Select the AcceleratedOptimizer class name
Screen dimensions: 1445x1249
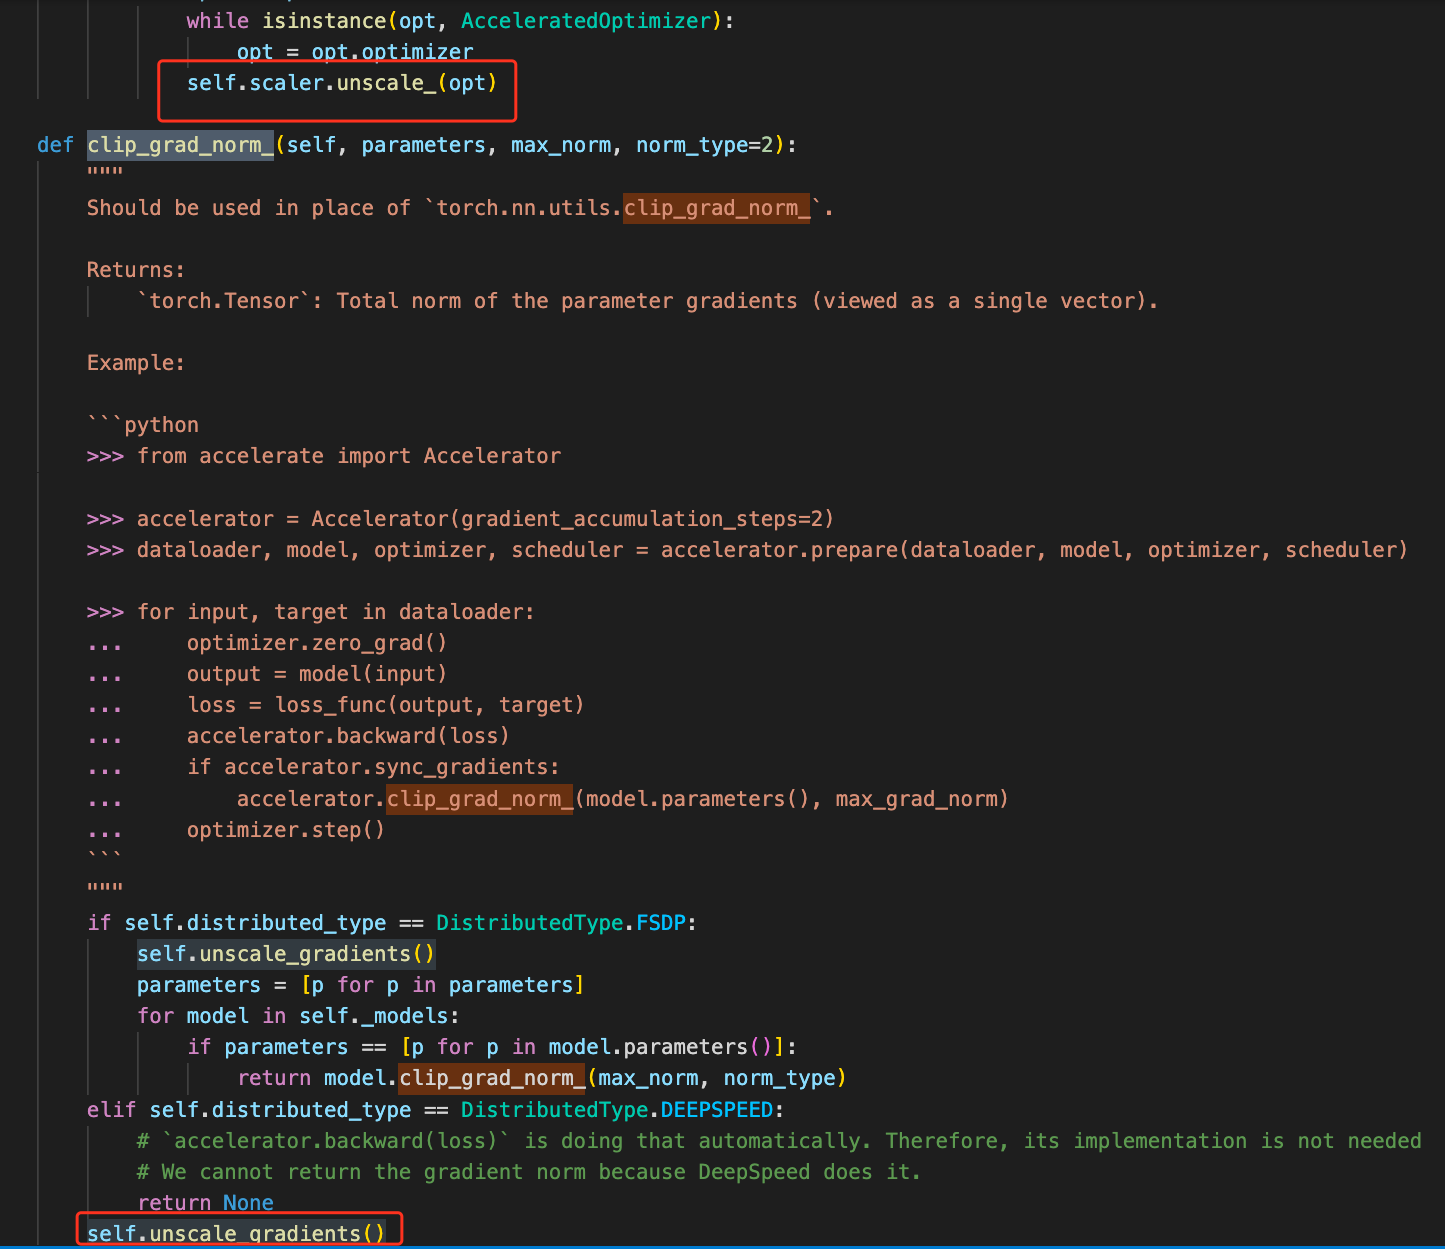click(584, 20)
